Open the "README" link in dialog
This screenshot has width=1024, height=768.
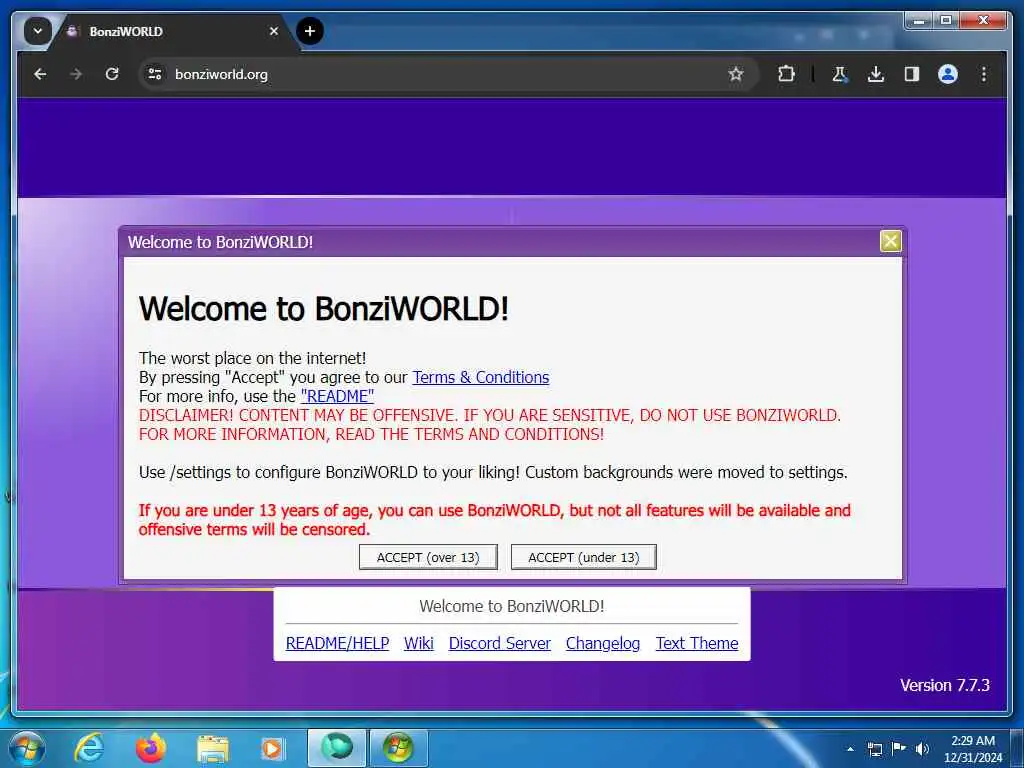337,396
